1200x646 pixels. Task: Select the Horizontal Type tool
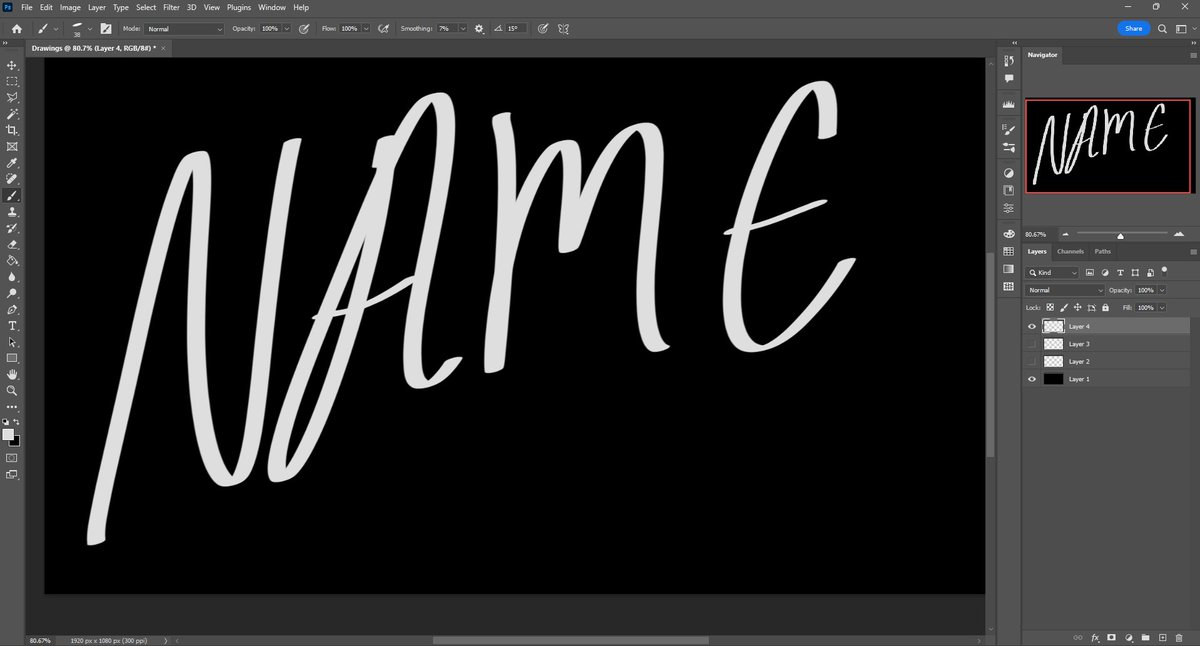[x=12, y=325]
